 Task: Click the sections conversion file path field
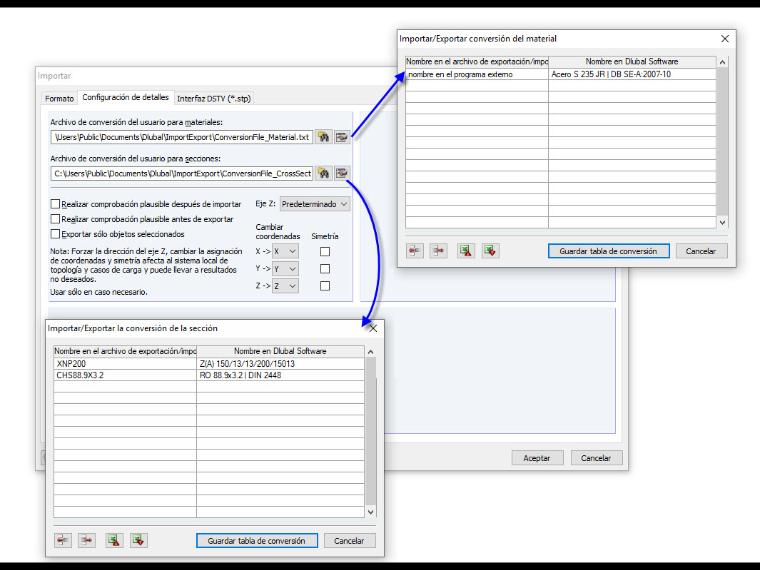click(x=182, y=173)
